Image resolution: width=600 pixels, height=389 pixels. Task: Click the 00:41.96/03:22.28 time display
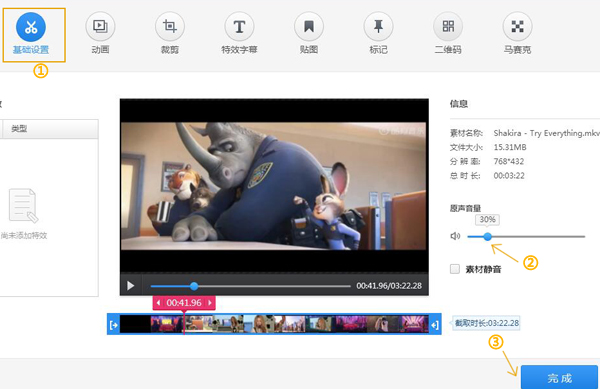(389, 286)
